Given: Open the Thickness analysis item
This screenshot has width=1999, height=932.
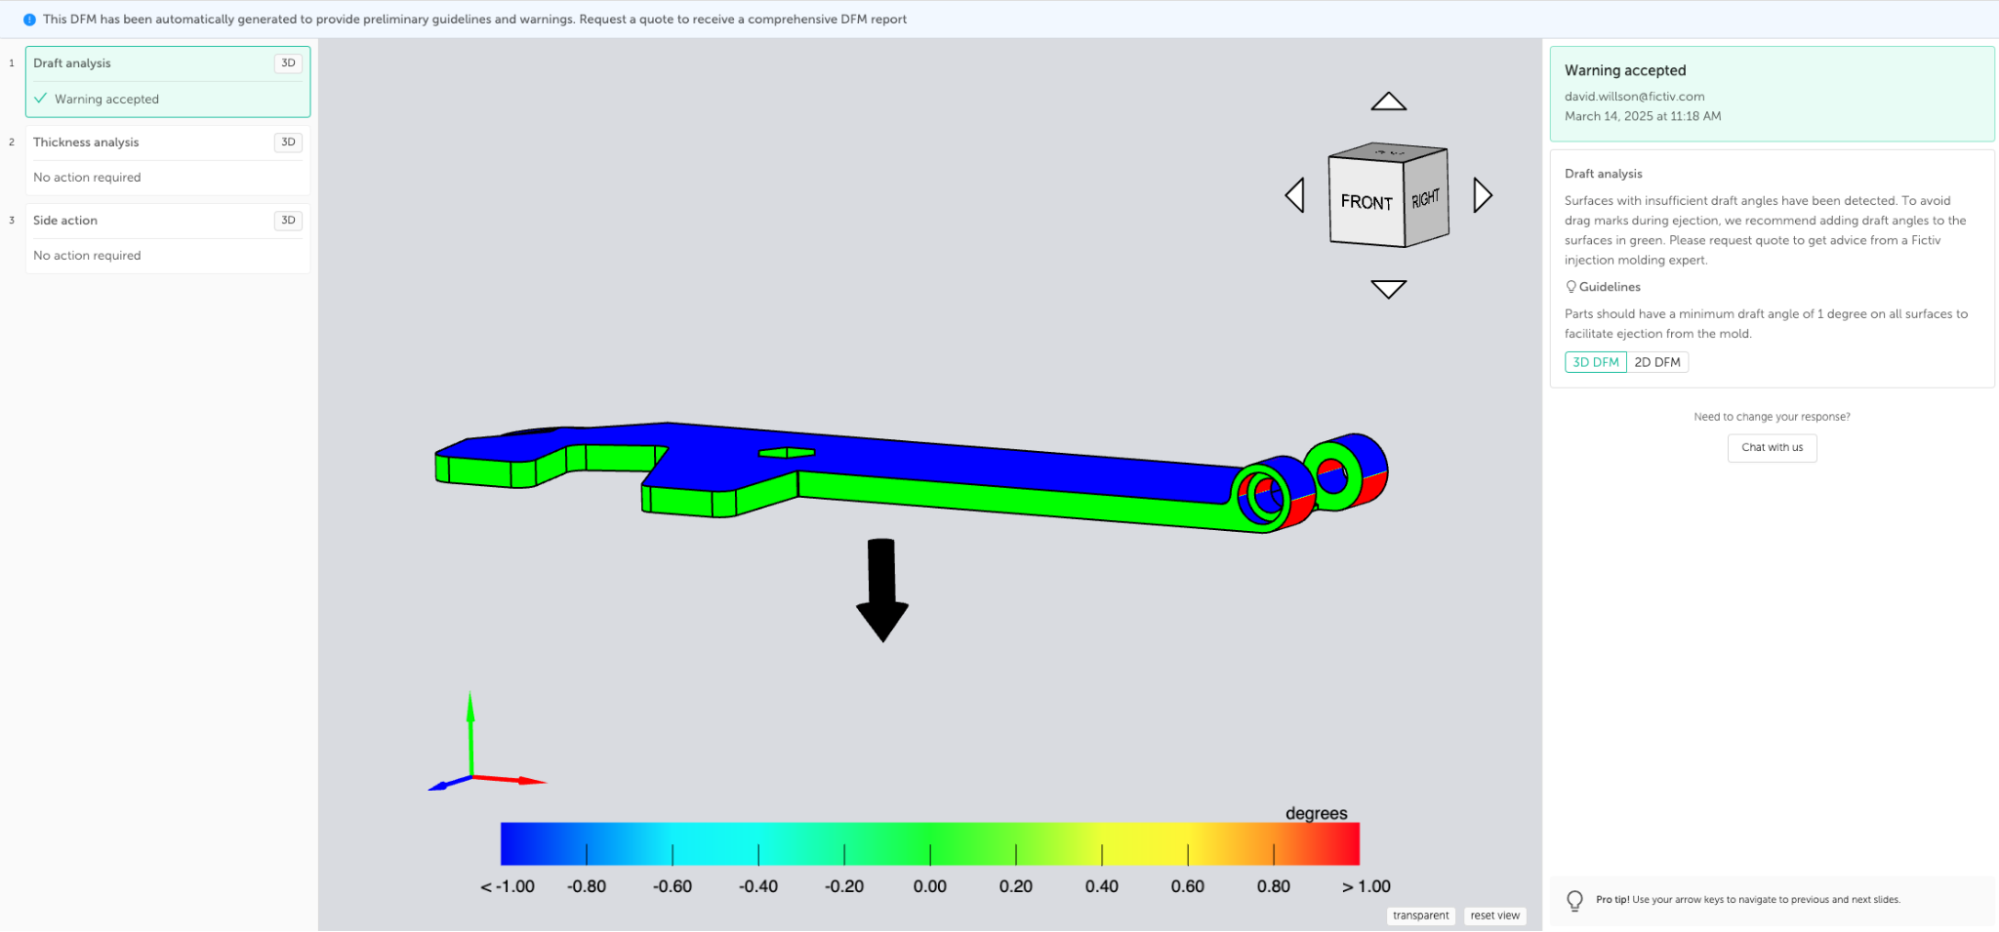Looking at the screenshot, I should click(86, 142).
